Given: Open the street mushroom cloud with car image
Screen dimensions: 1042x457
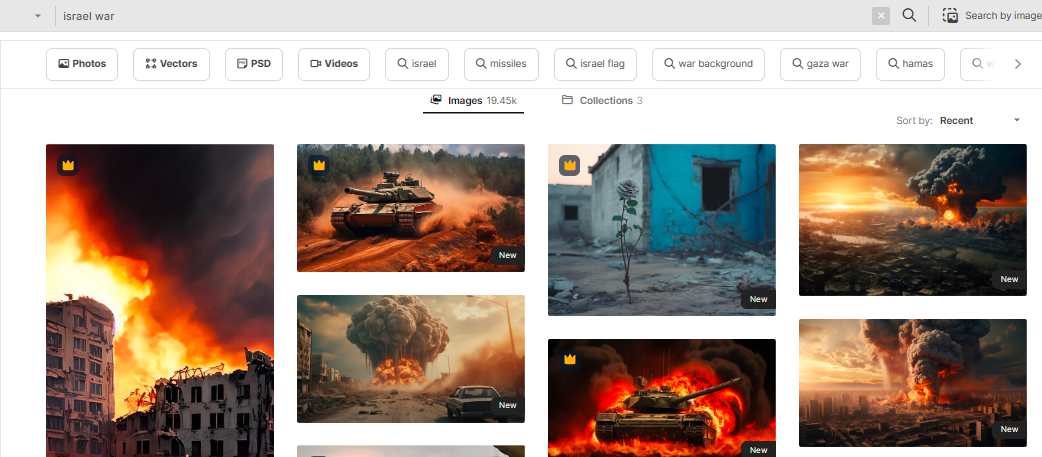Looking at the screenshot, I should pyautogui.click(x=411, y=359).
